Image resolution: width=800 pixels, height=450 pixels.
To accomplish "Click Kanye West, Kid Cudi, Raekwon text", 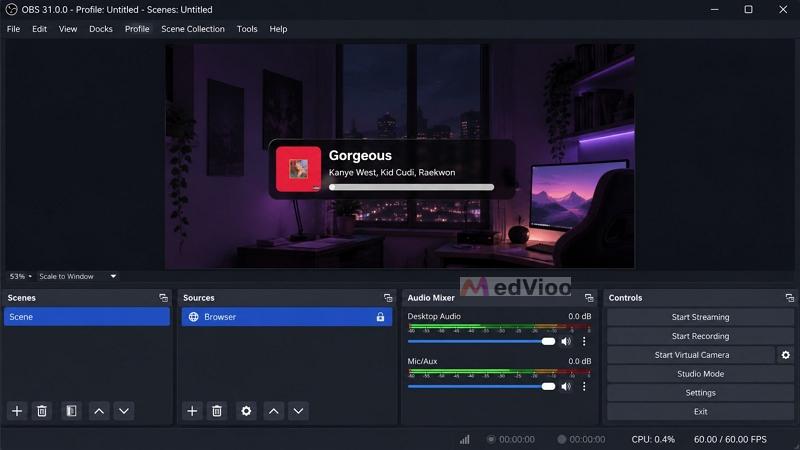I will pyautogui.click(x=392, y=172).
